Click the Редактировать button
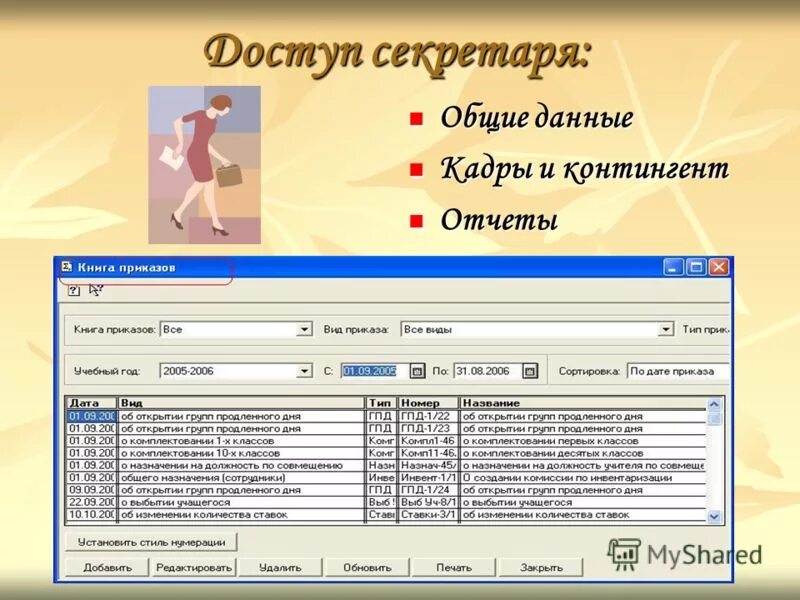The image size is (800, 600). point(194,568)
